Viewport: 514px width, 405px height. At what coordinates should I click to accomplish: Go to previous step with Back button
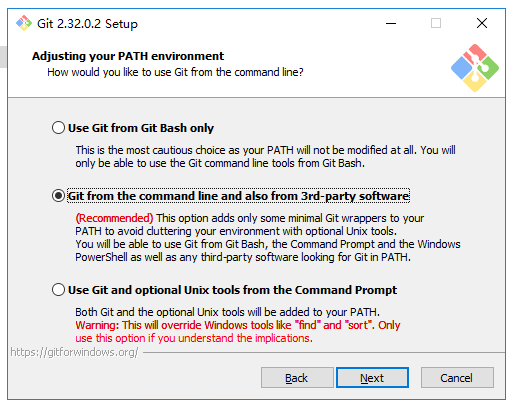297,378
